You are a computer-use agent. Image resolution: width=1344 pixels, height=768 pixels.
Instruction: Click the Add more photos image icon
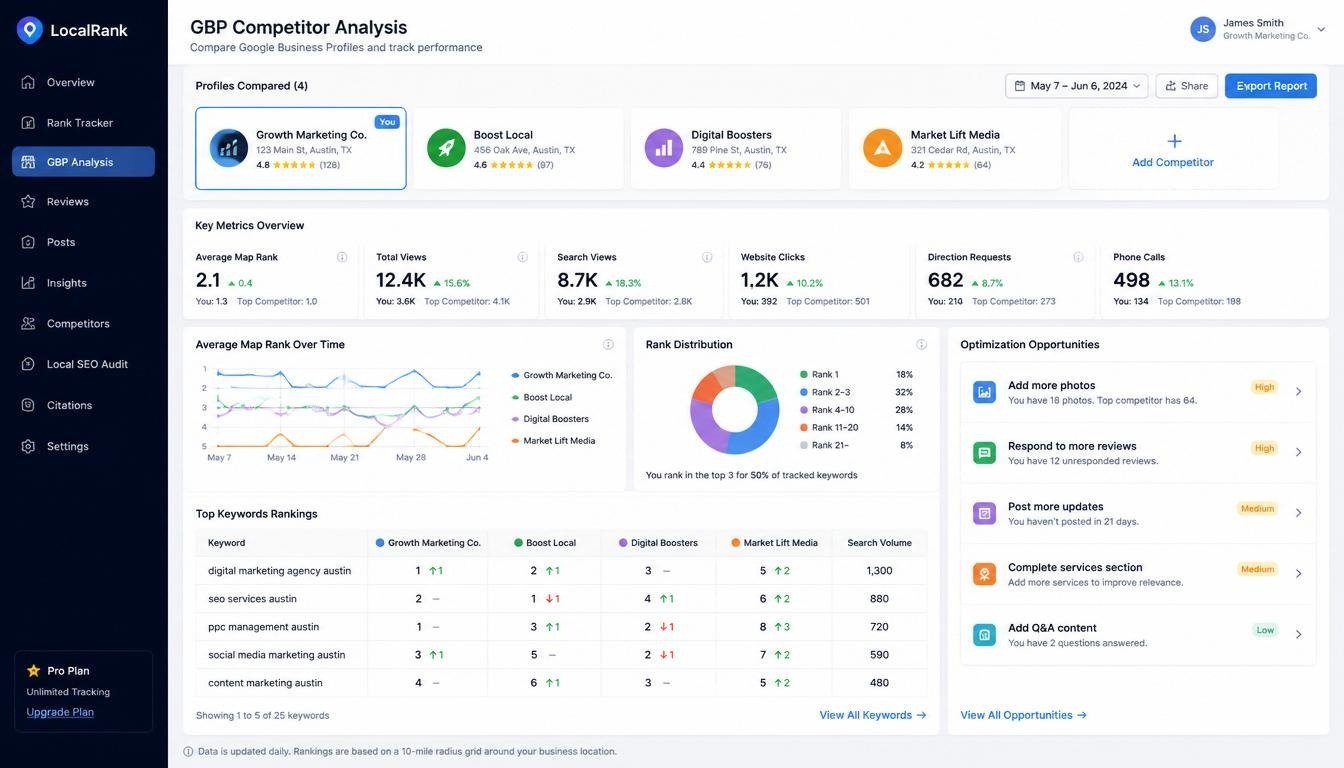(x=984, y=392)
